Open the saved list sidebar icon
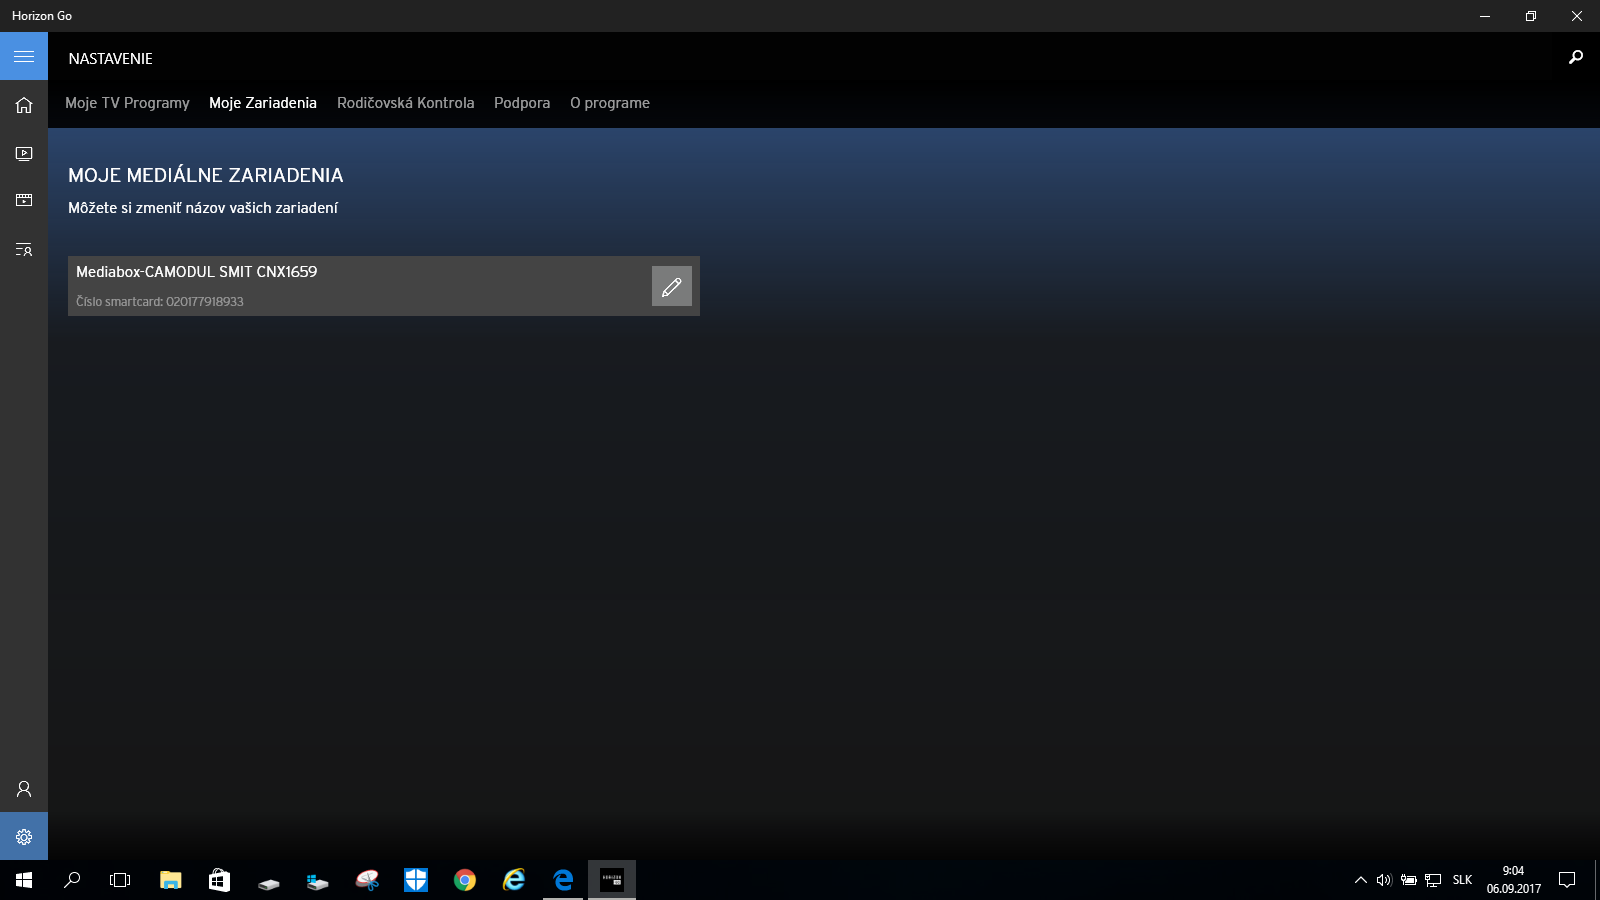The image size is (1600, 900). pyautogui.click(x=24, y=249)
